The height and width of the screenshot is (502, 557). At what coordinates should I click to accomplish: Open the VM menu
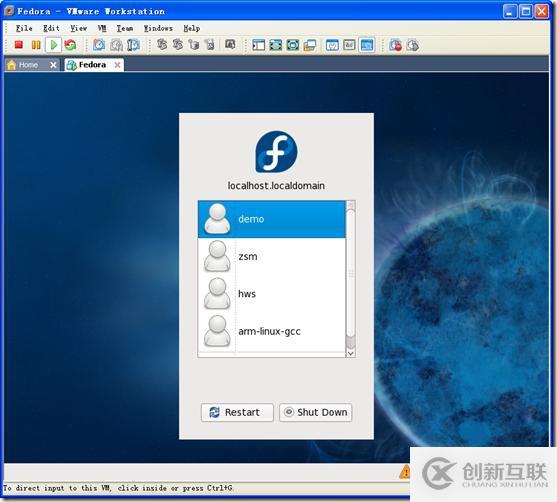102,28
